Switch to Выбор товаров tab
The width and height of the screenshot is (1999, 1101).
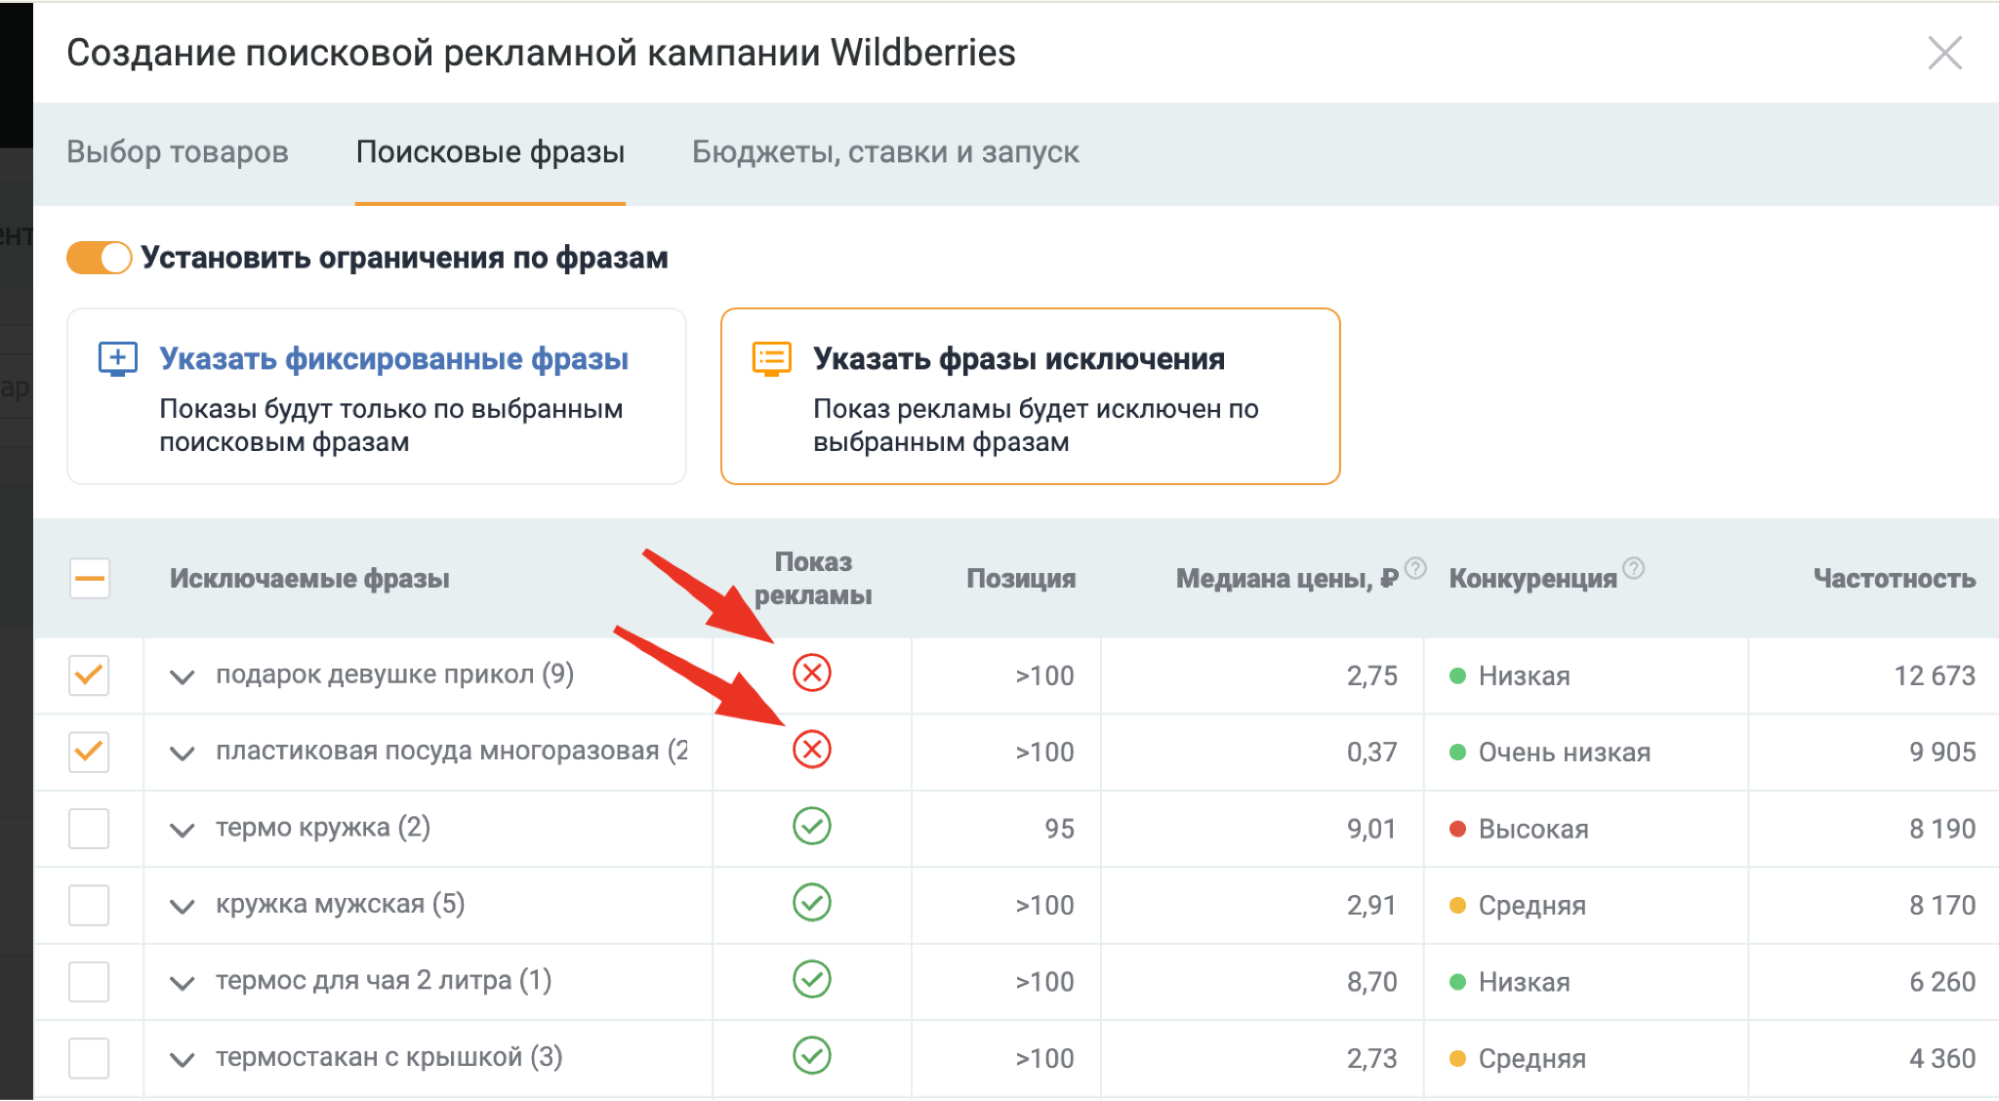(x=177, y=152)
